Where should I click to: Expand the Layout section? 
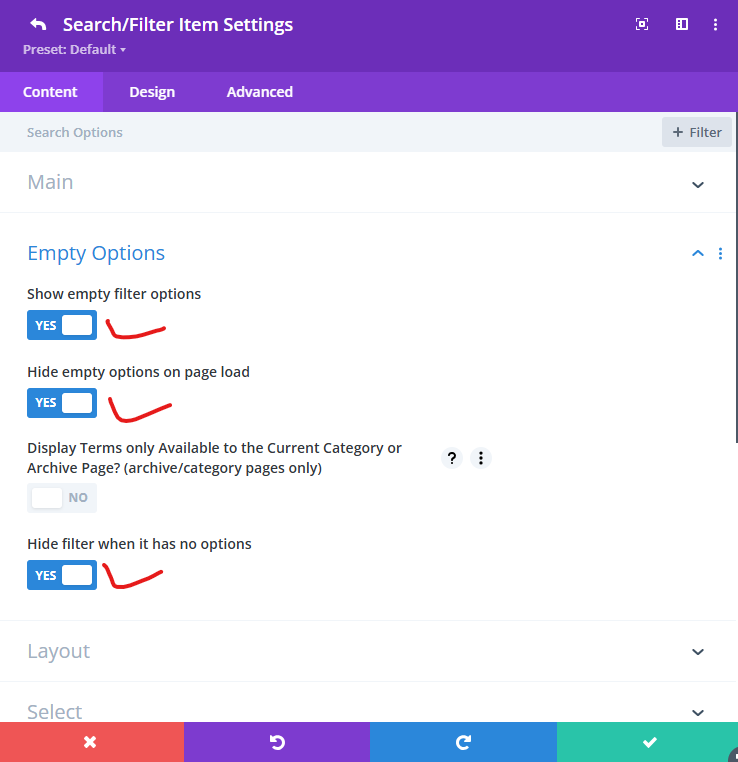698,651
